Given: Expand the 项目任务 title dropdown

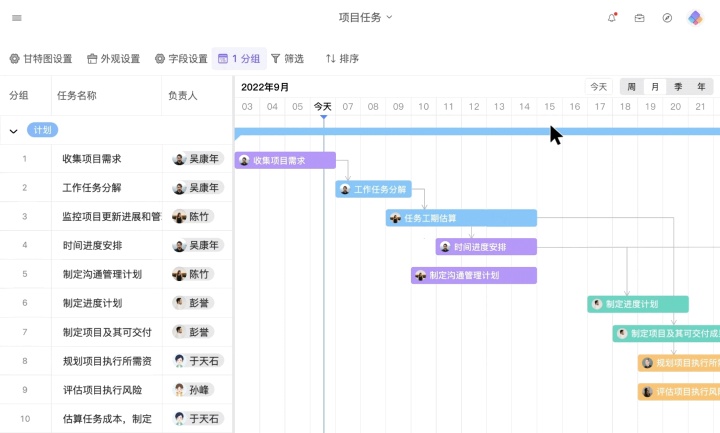Looking at the screenshot, I should coord(366,17).
